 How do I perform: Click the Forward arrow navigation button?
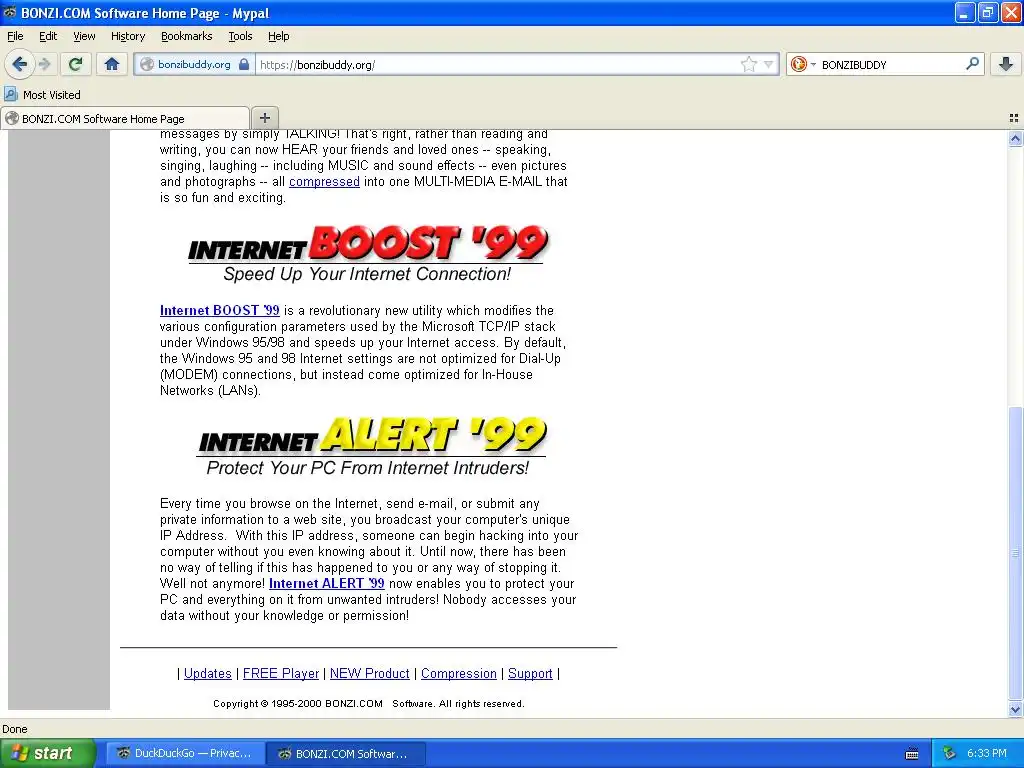point(44,64)
